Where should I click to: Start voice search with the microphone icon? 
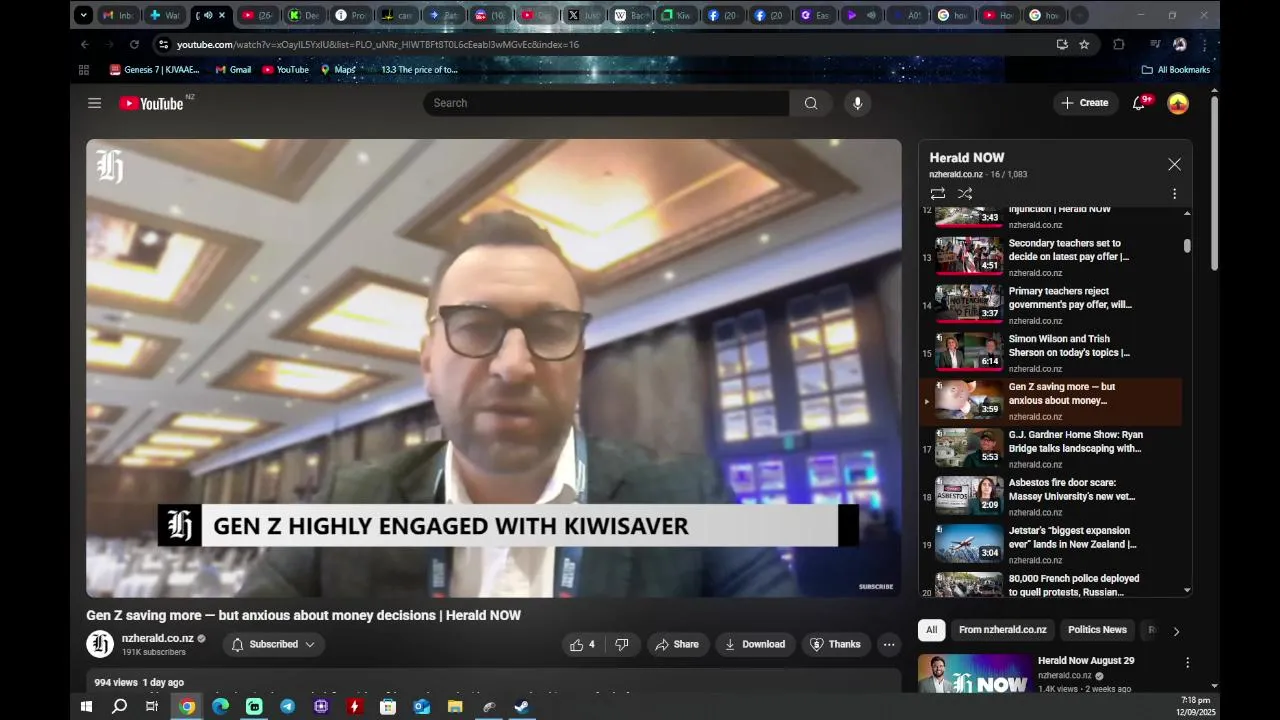point(857,103)
